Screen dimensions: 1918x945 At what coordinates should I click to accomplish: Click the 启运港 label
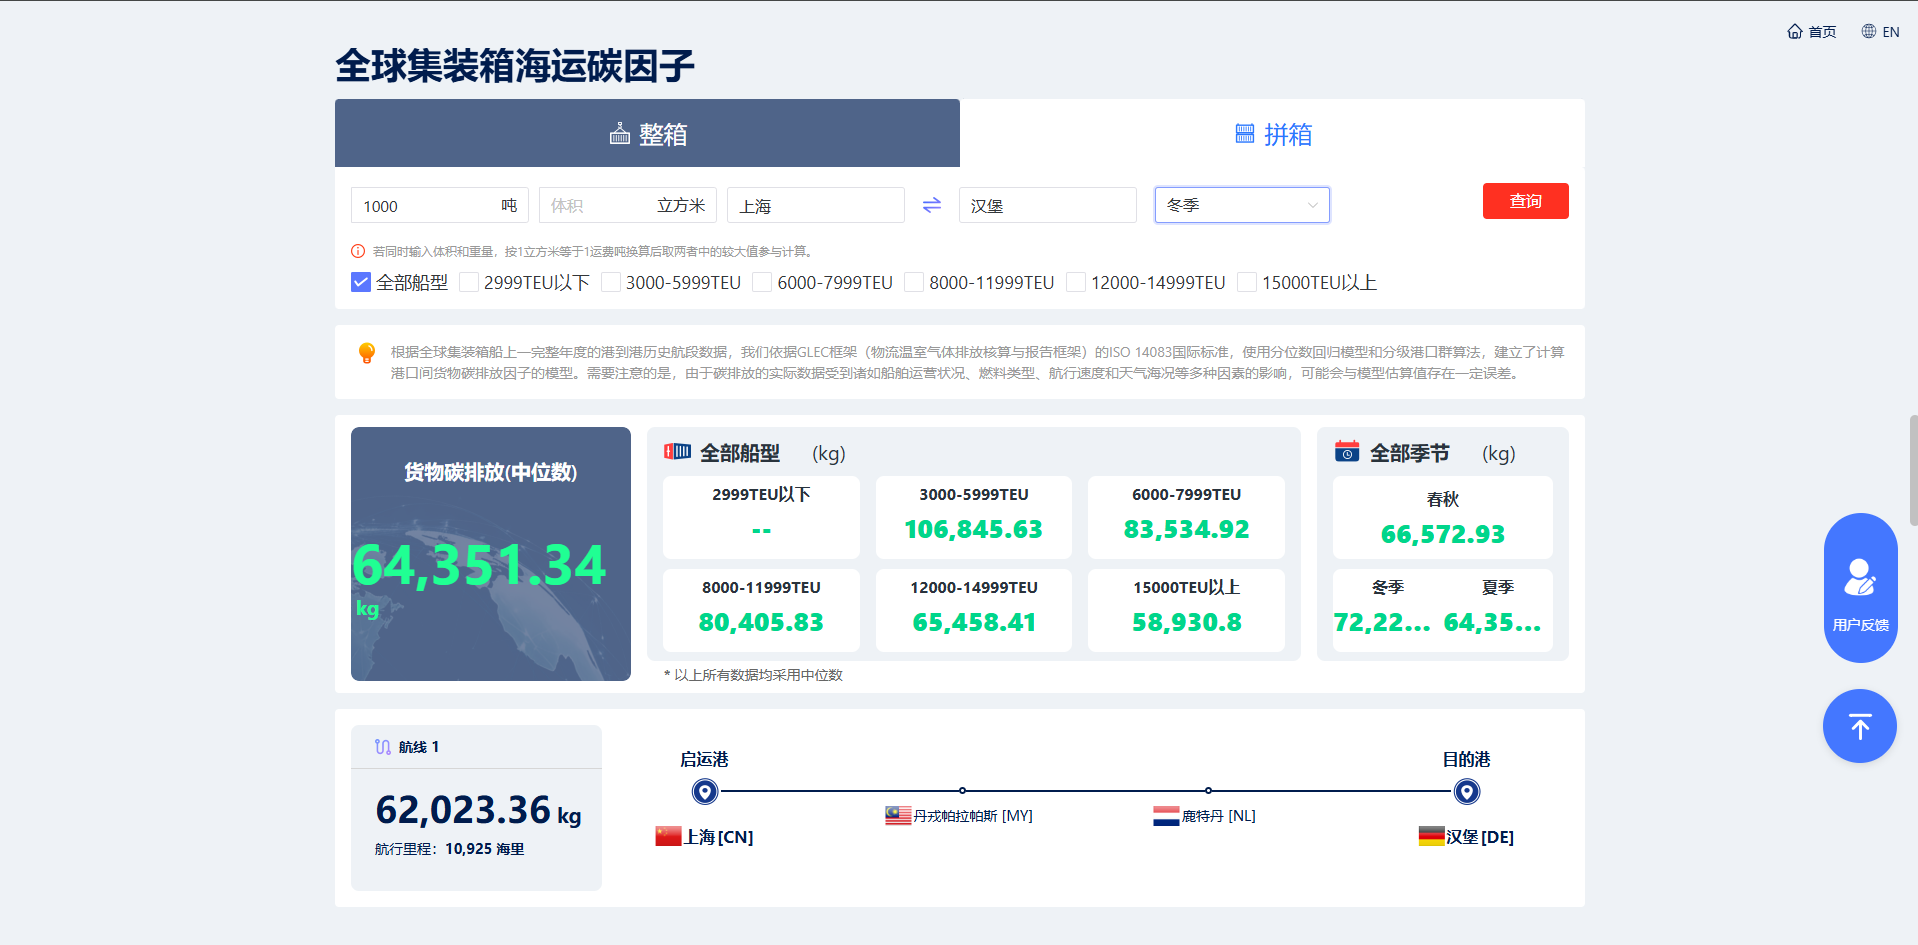pyautogui.click(x=705, y=759)
